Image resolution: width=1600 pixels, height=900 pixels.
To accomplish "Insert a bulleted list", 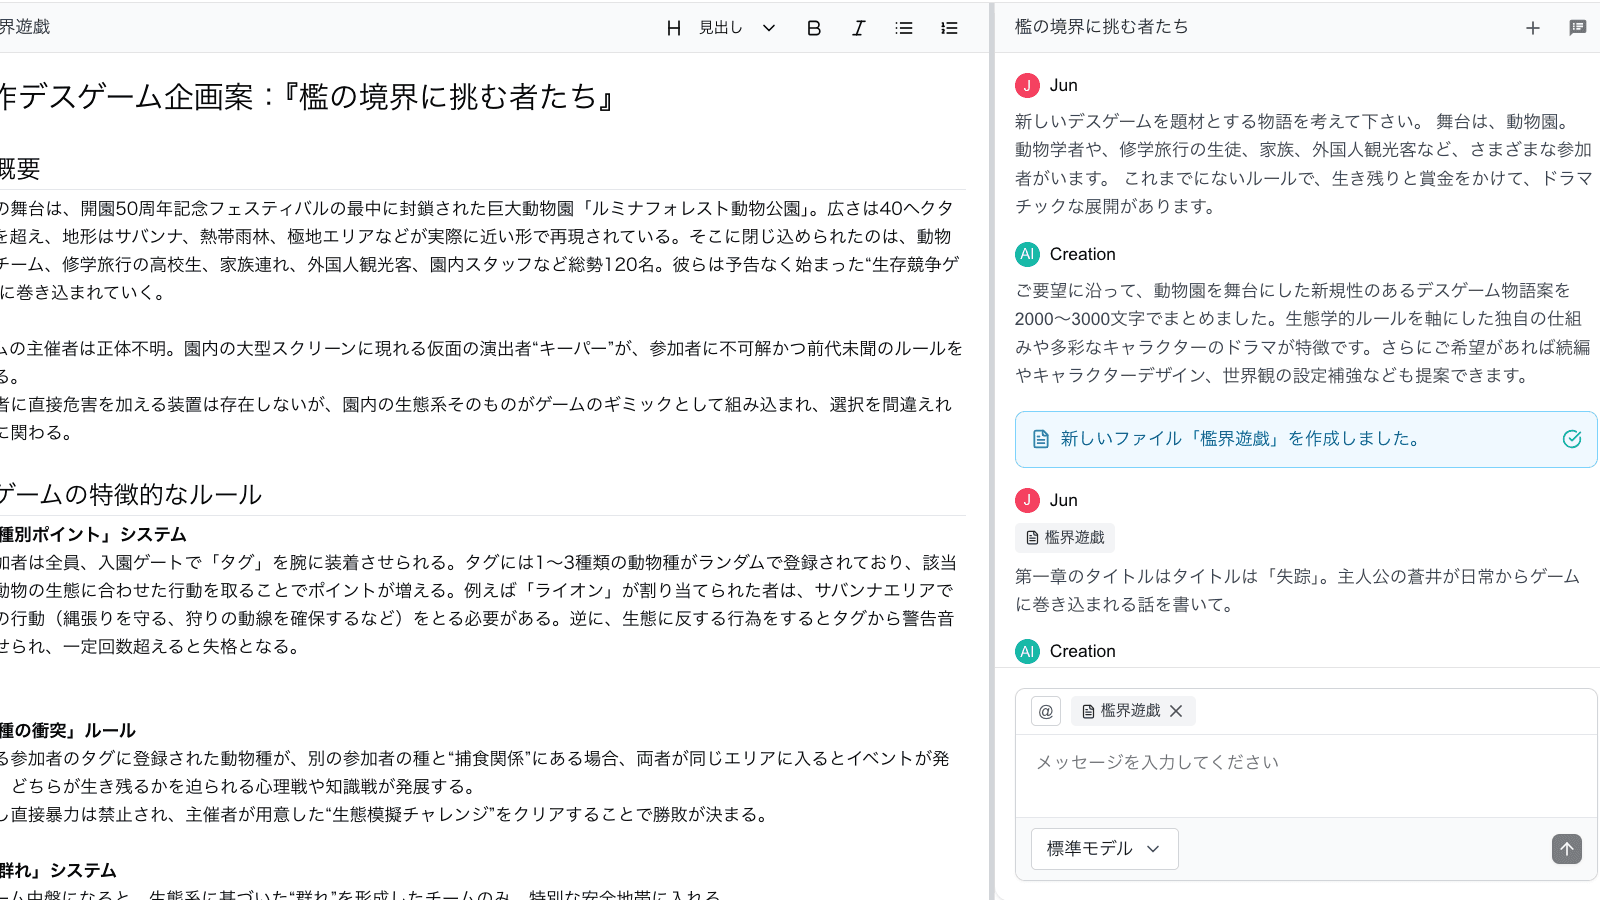I will tap(903, 28).
